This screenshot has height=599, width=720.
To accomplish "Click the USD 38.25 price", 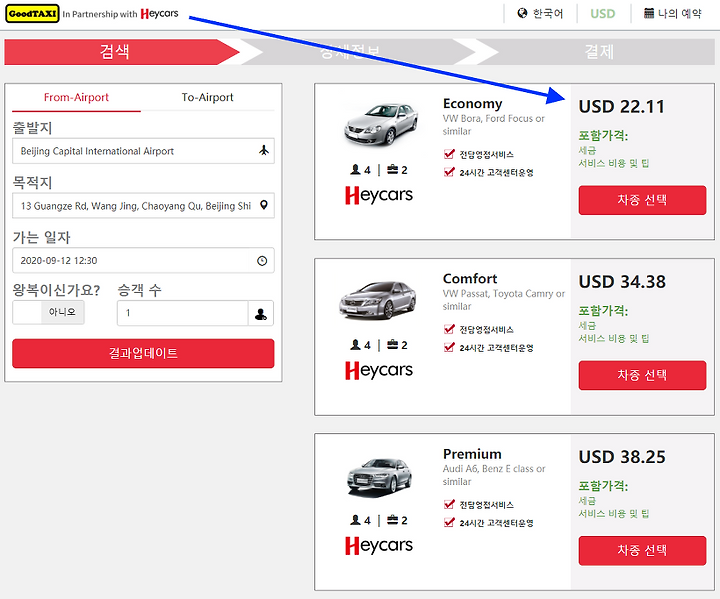I will (622, 458).
